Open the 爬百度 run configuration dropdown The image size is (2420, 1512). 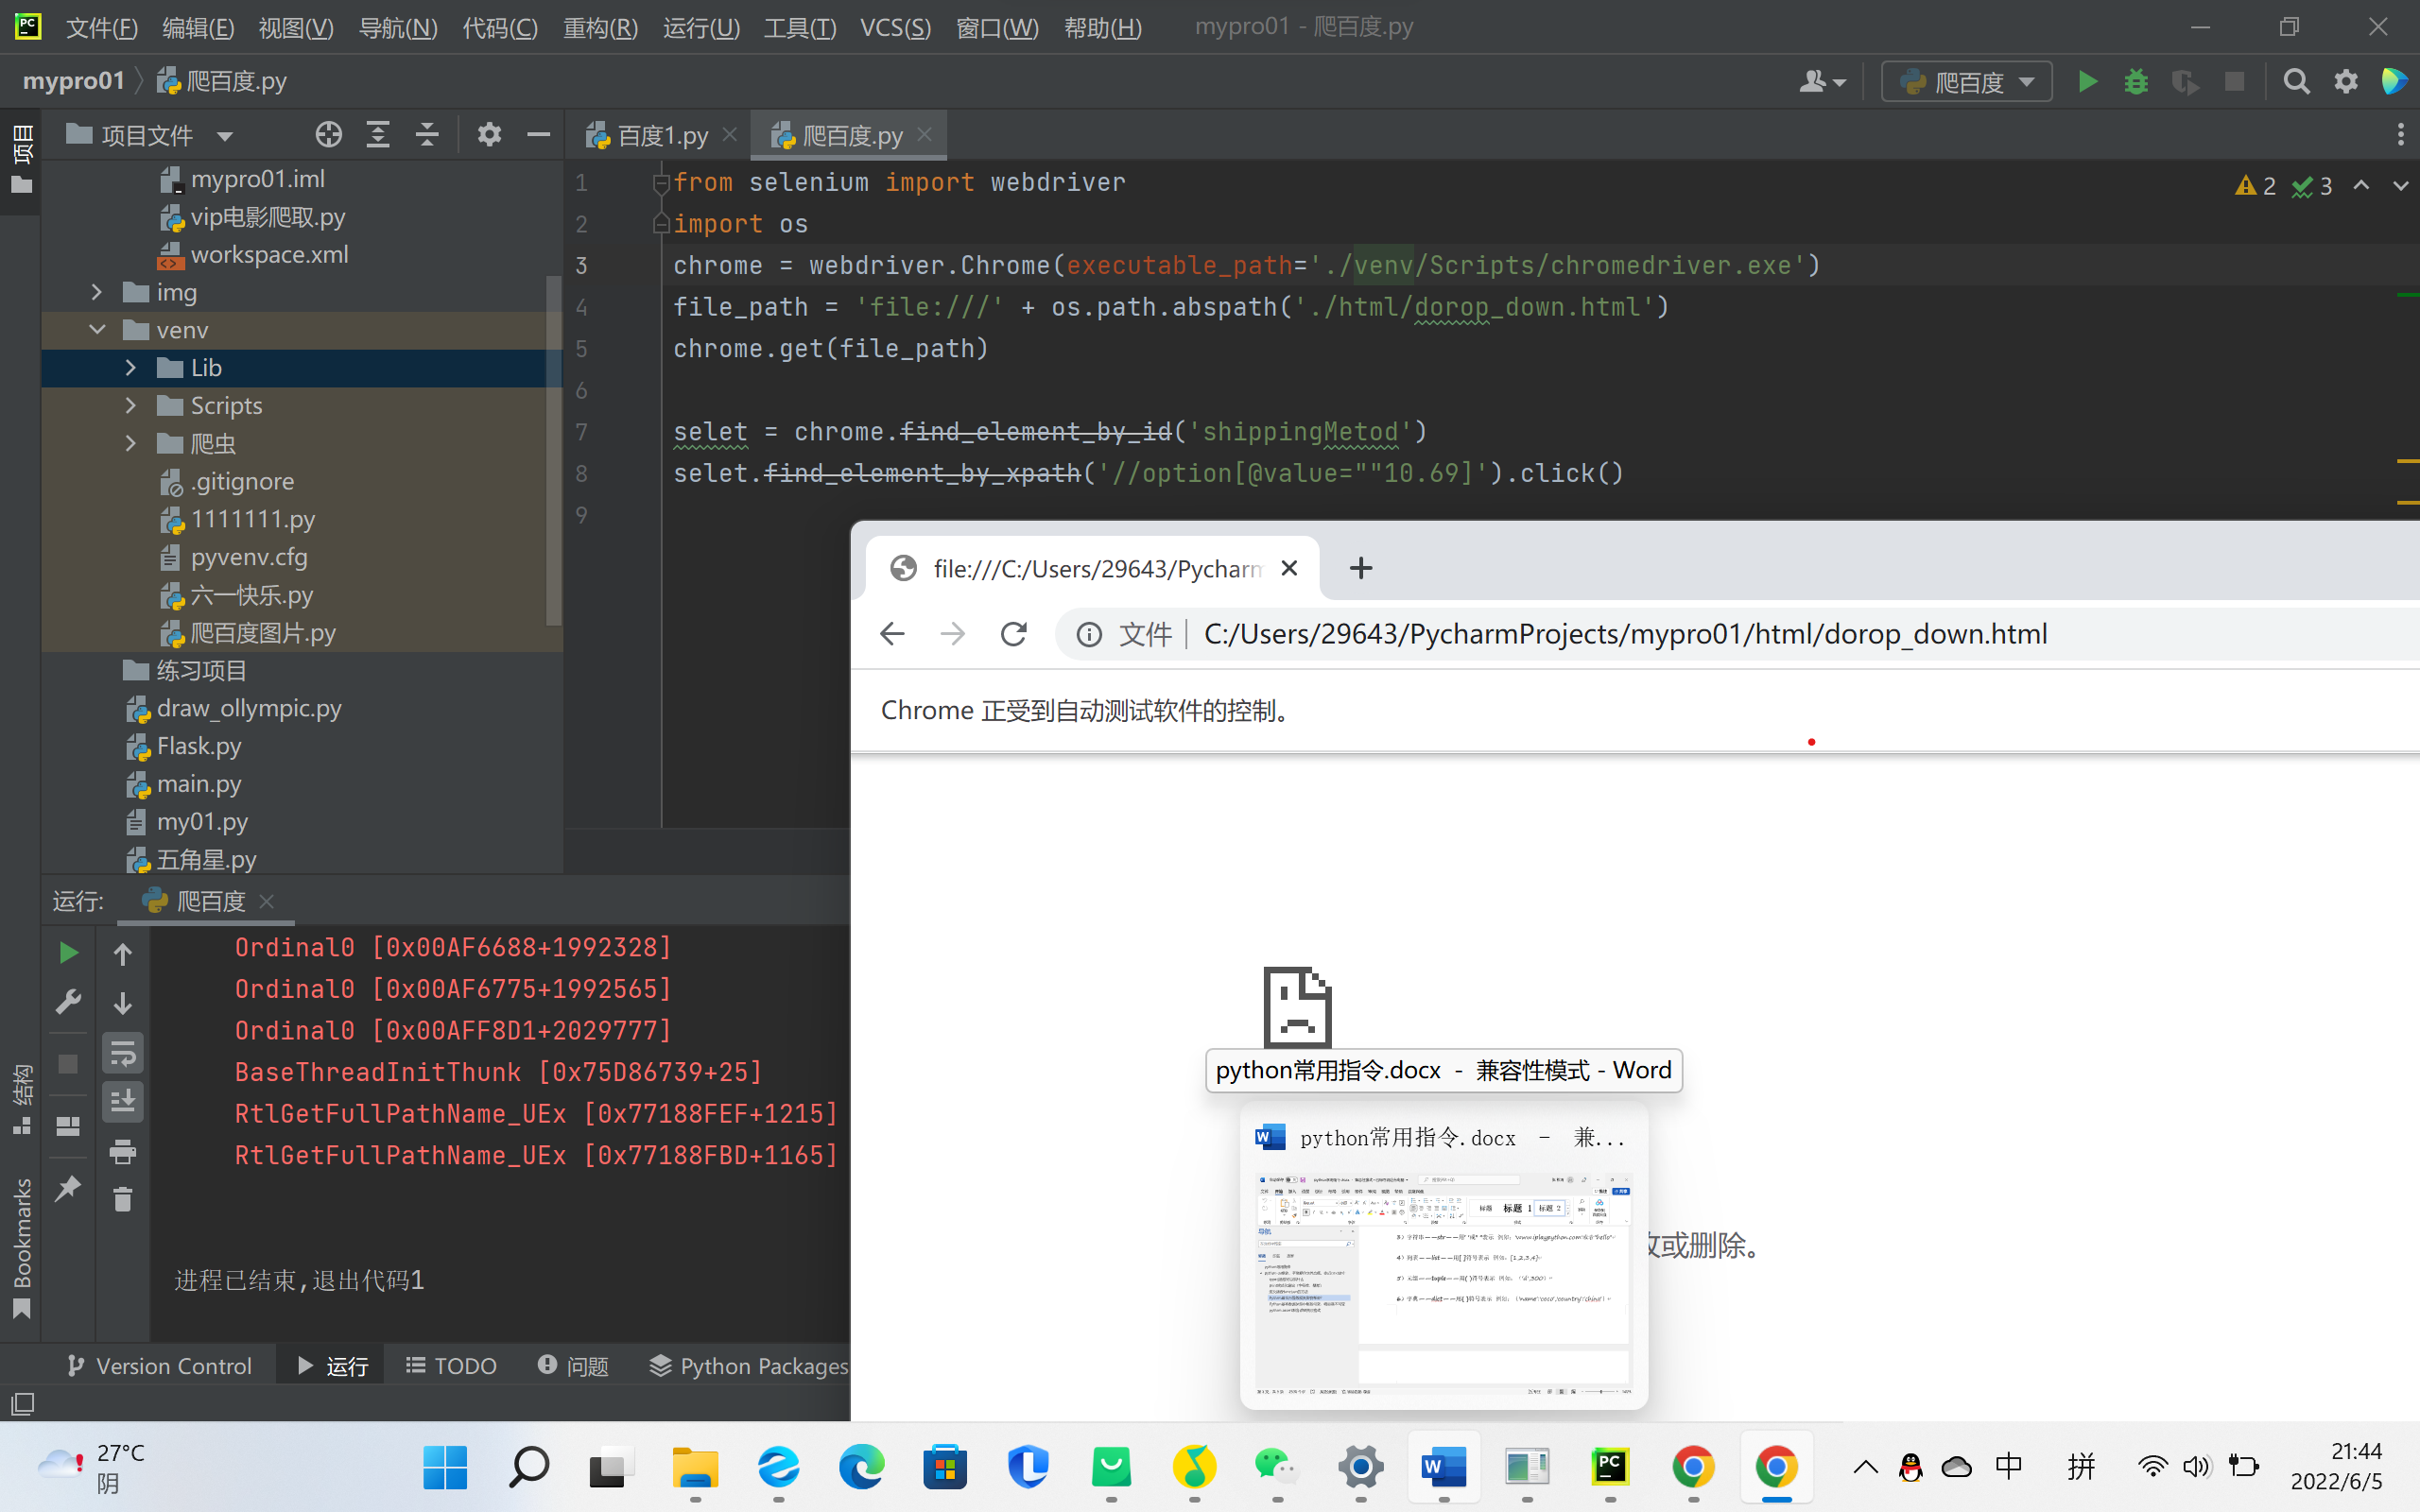tap(1966, 81)
